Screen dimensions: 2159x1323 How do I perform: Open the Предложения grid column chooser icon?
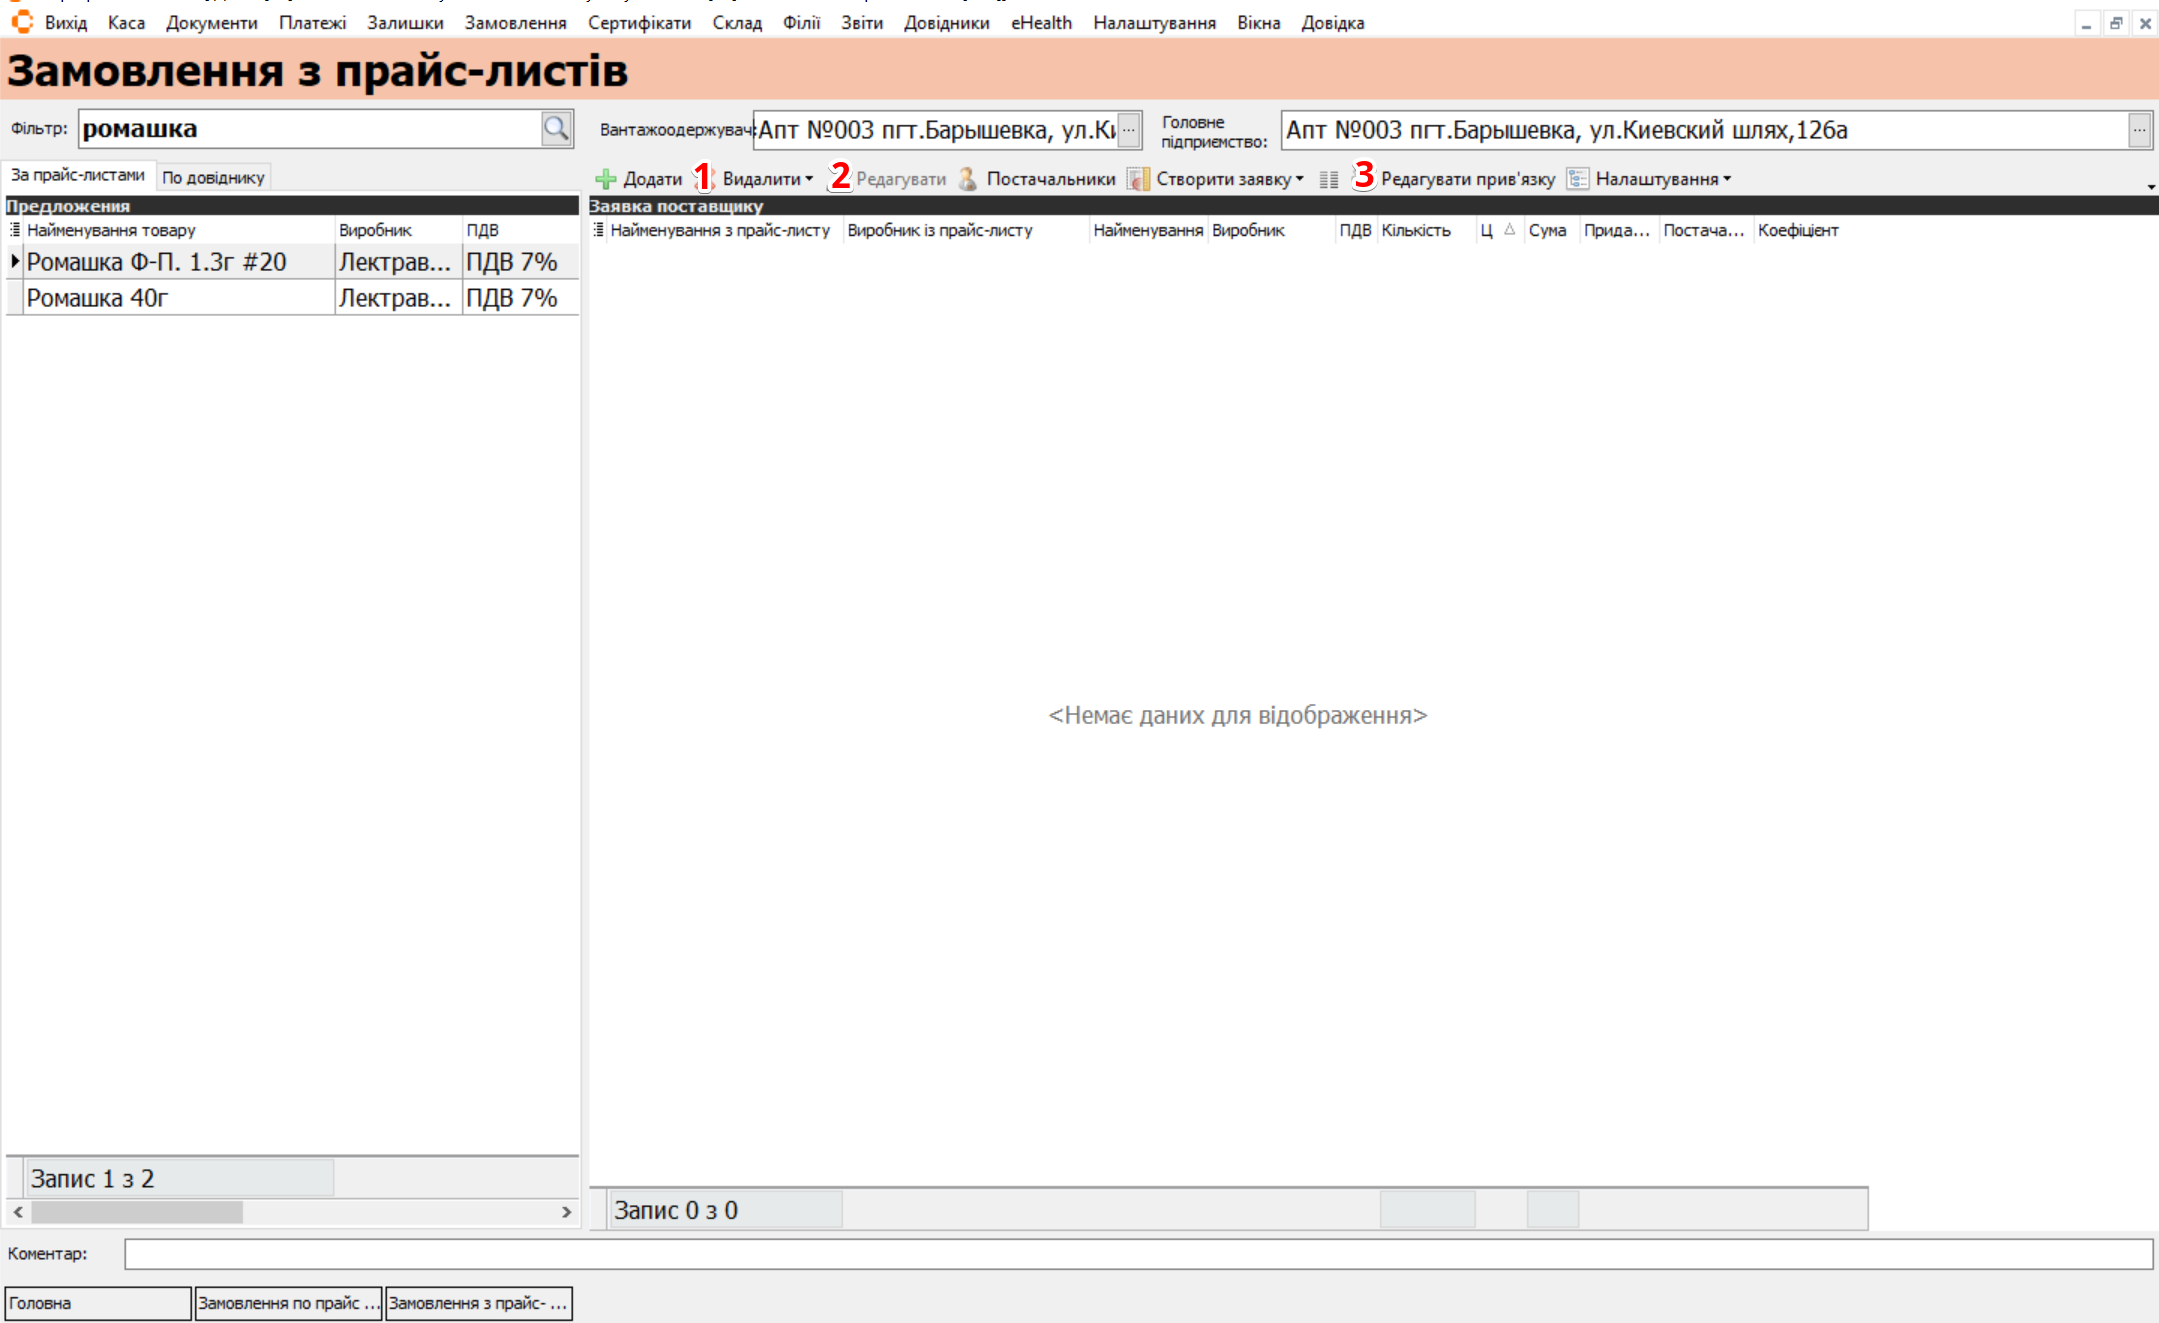point(15,230)
